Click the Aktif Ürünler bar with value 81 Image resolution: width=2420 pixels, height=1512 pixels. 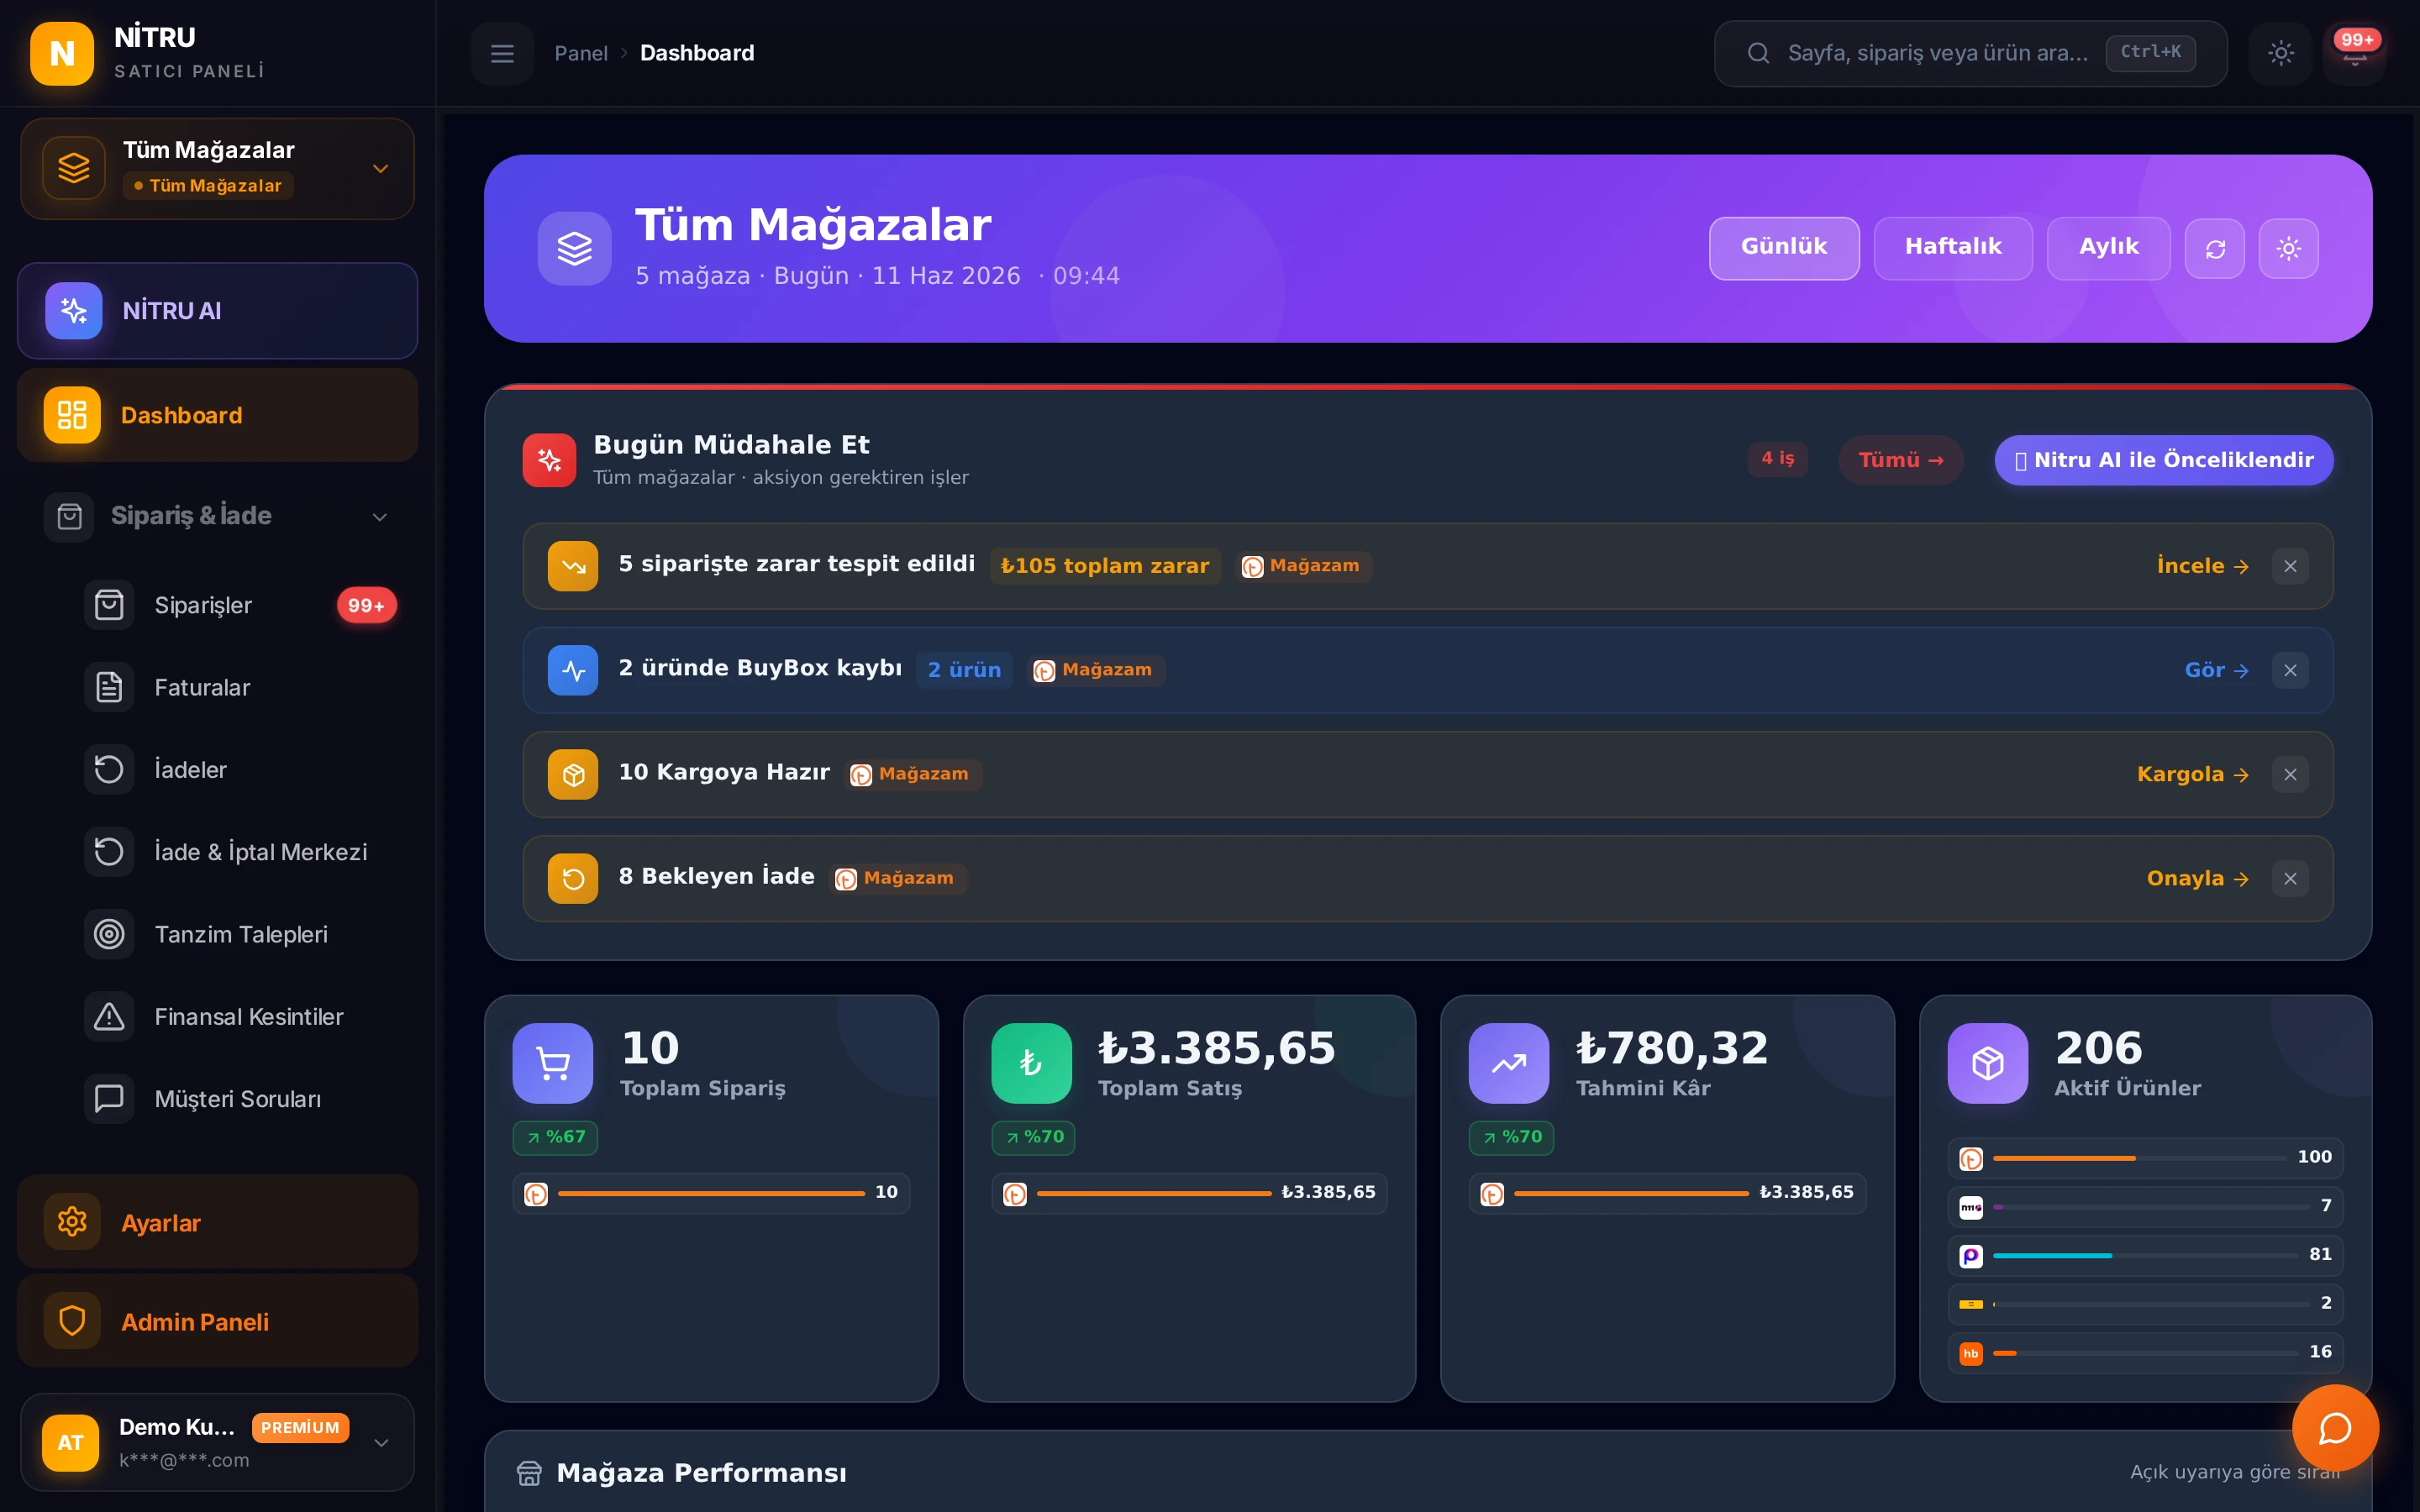tap(2145, 1255)
